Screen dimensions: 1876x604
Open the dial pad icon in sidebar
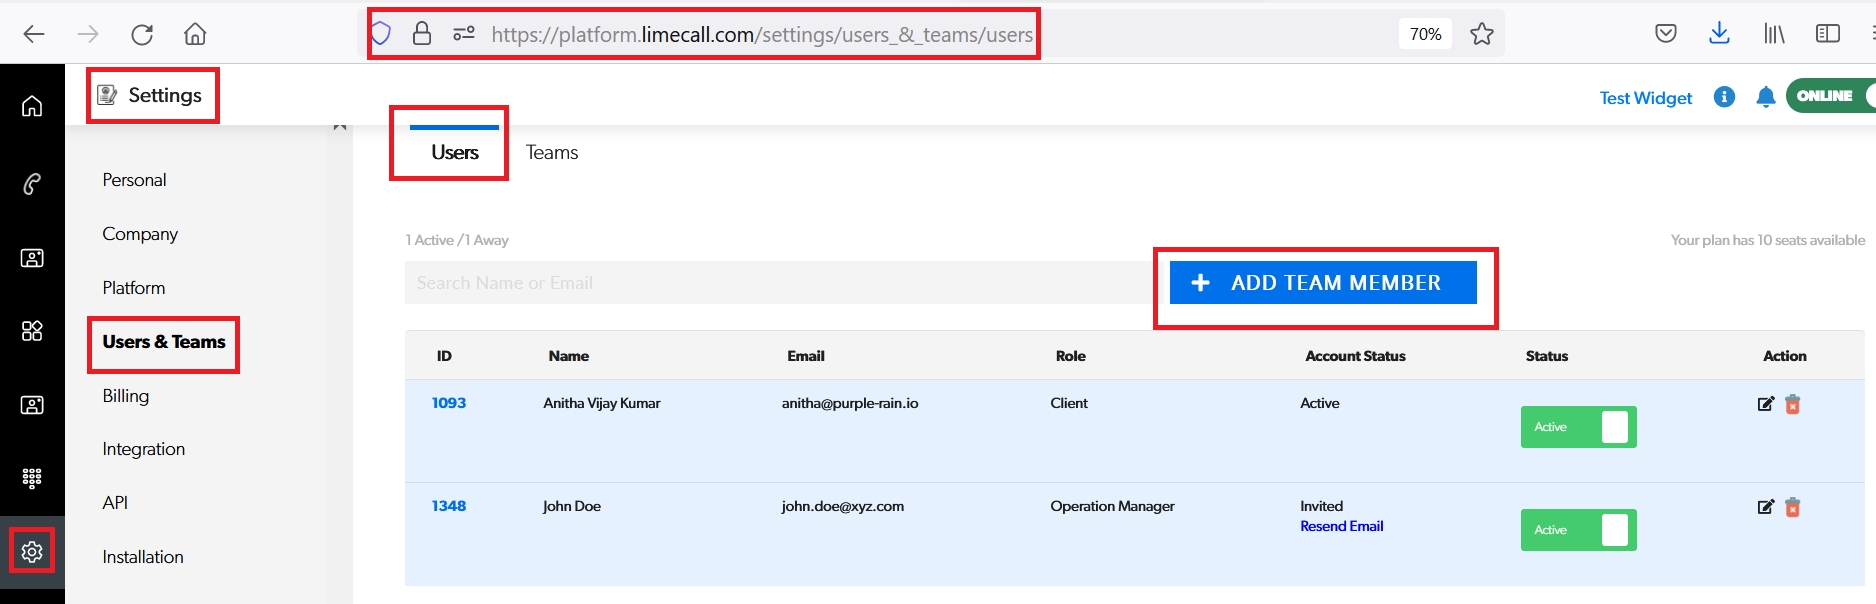pos(32,478)
